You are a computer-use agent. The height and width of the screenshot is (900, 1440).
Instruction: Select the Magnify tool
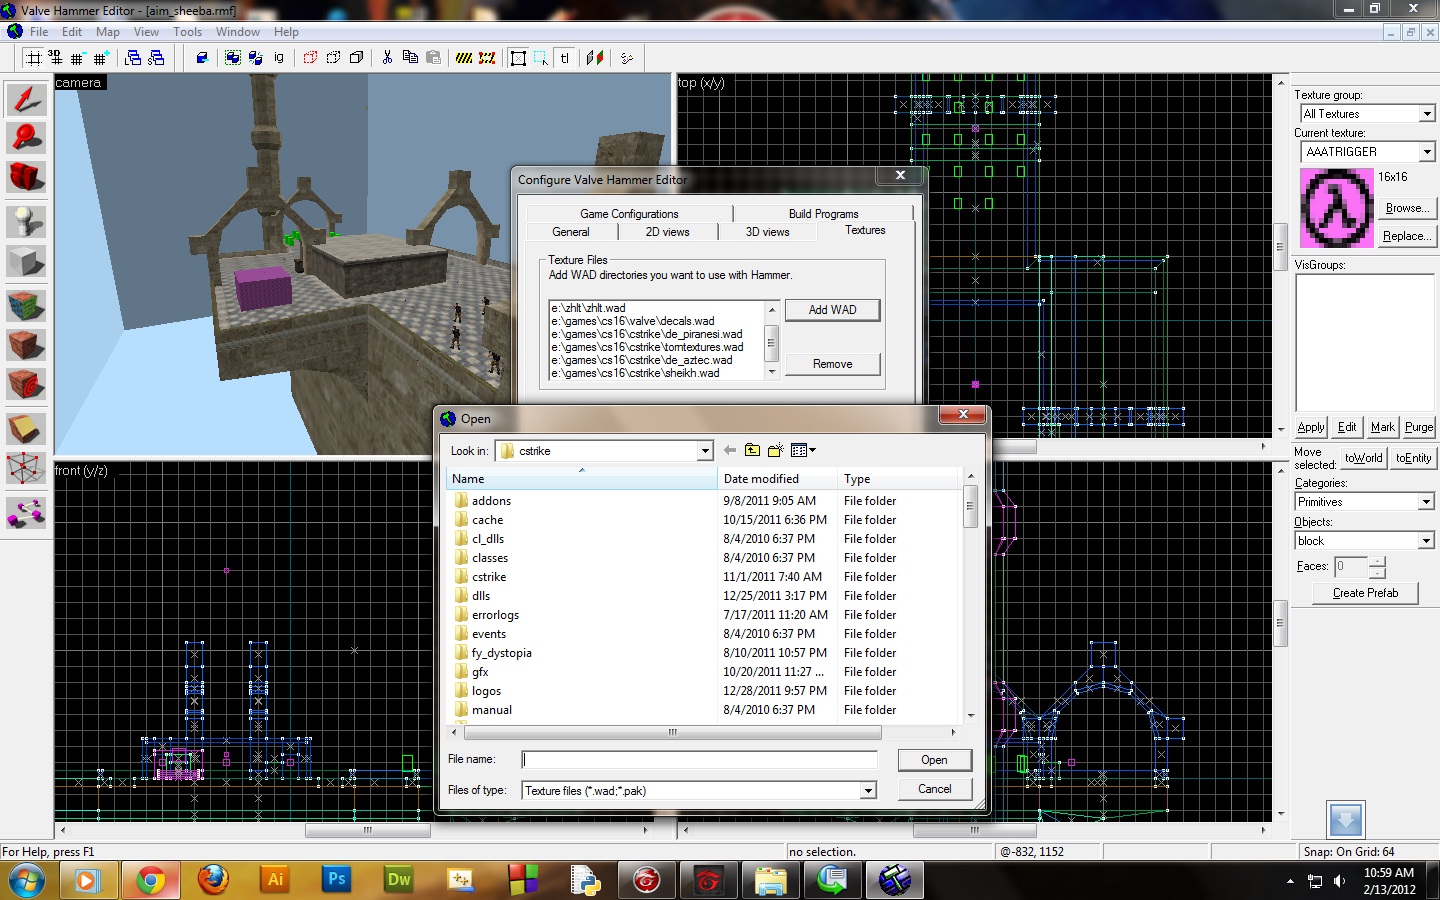[26, 137]
